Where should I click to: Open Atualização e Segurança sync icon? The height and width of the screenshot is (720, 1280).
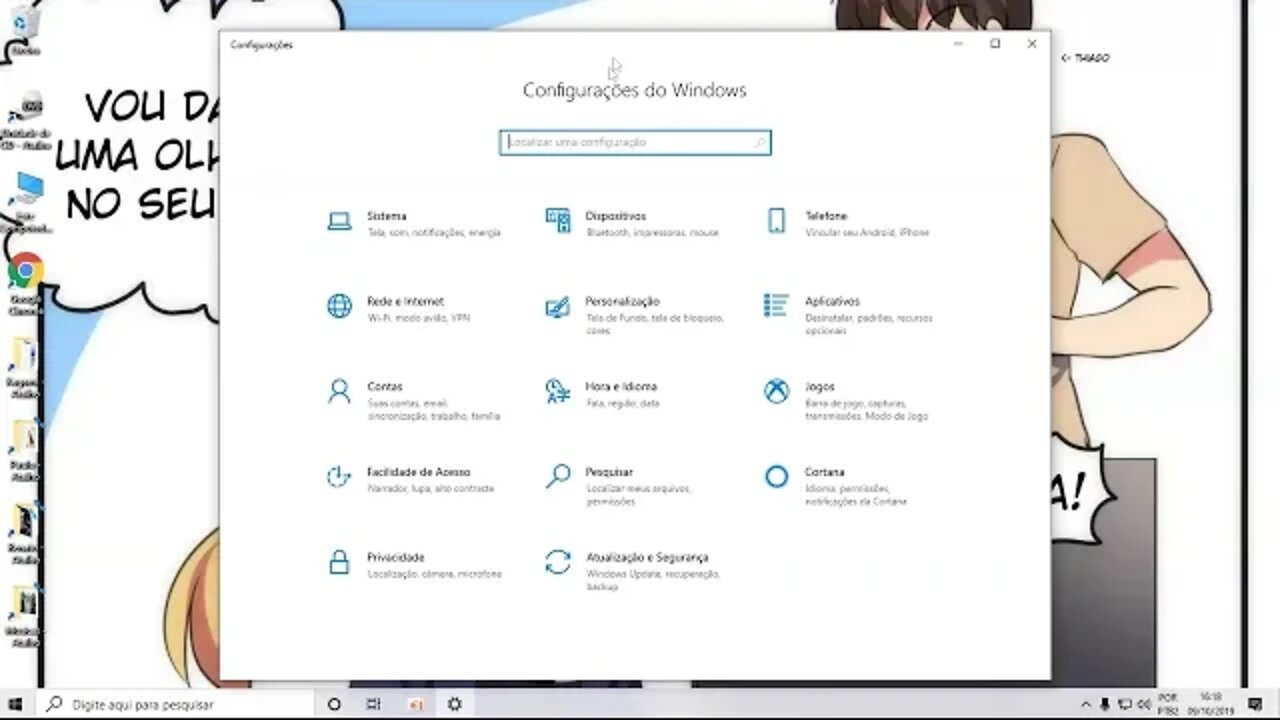pyautogui.click(x=557, y=562)
